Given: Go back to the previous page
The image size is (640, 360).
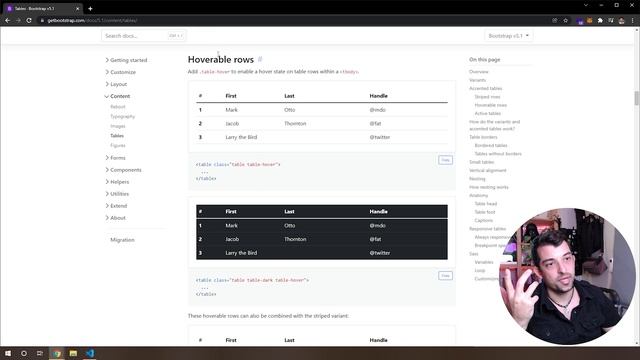Looking at the screenshot, I should point(7,20).
